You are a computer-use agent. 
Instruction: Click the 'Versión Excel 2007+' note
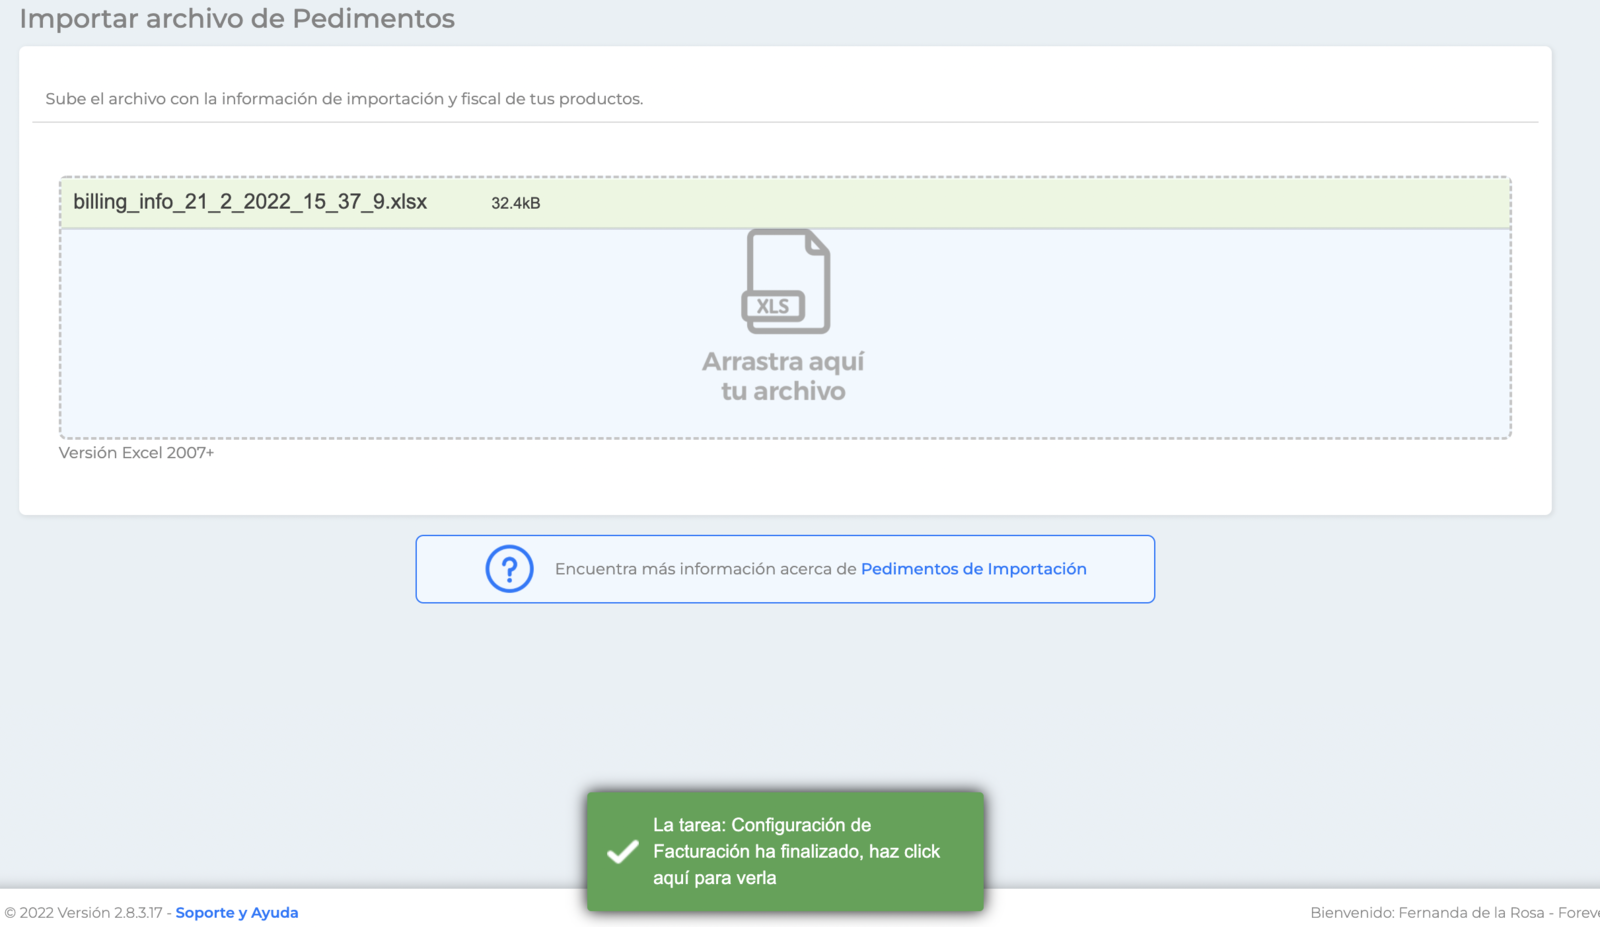(136, 453)
